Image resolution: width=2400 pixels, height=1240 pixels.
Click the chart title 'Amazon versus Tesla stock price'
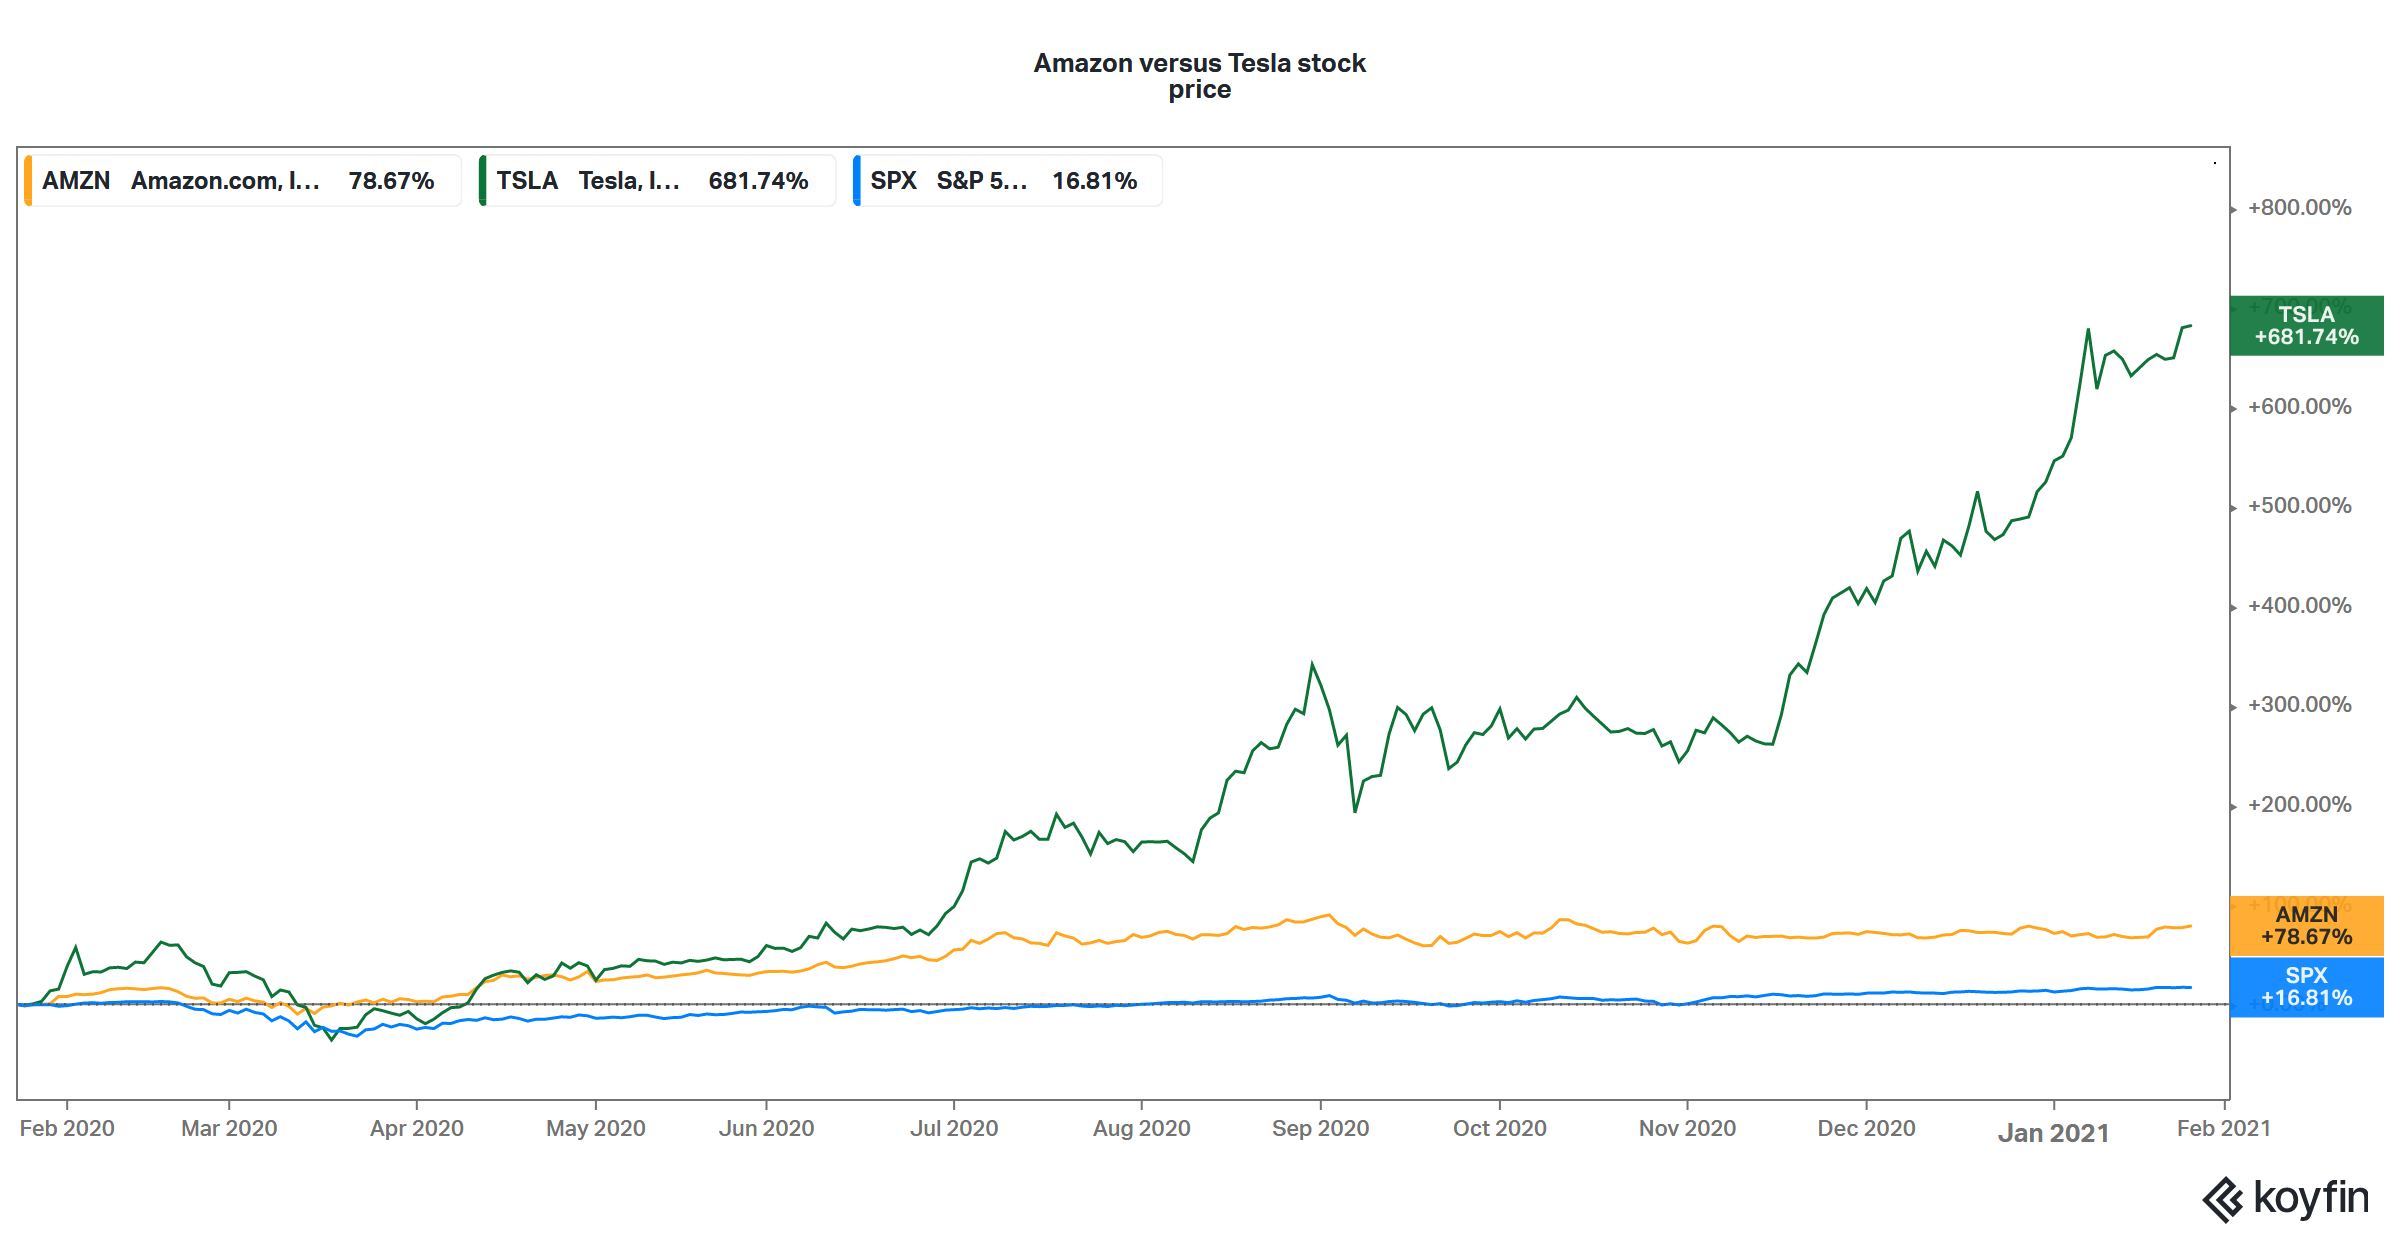coord(1199,76)
